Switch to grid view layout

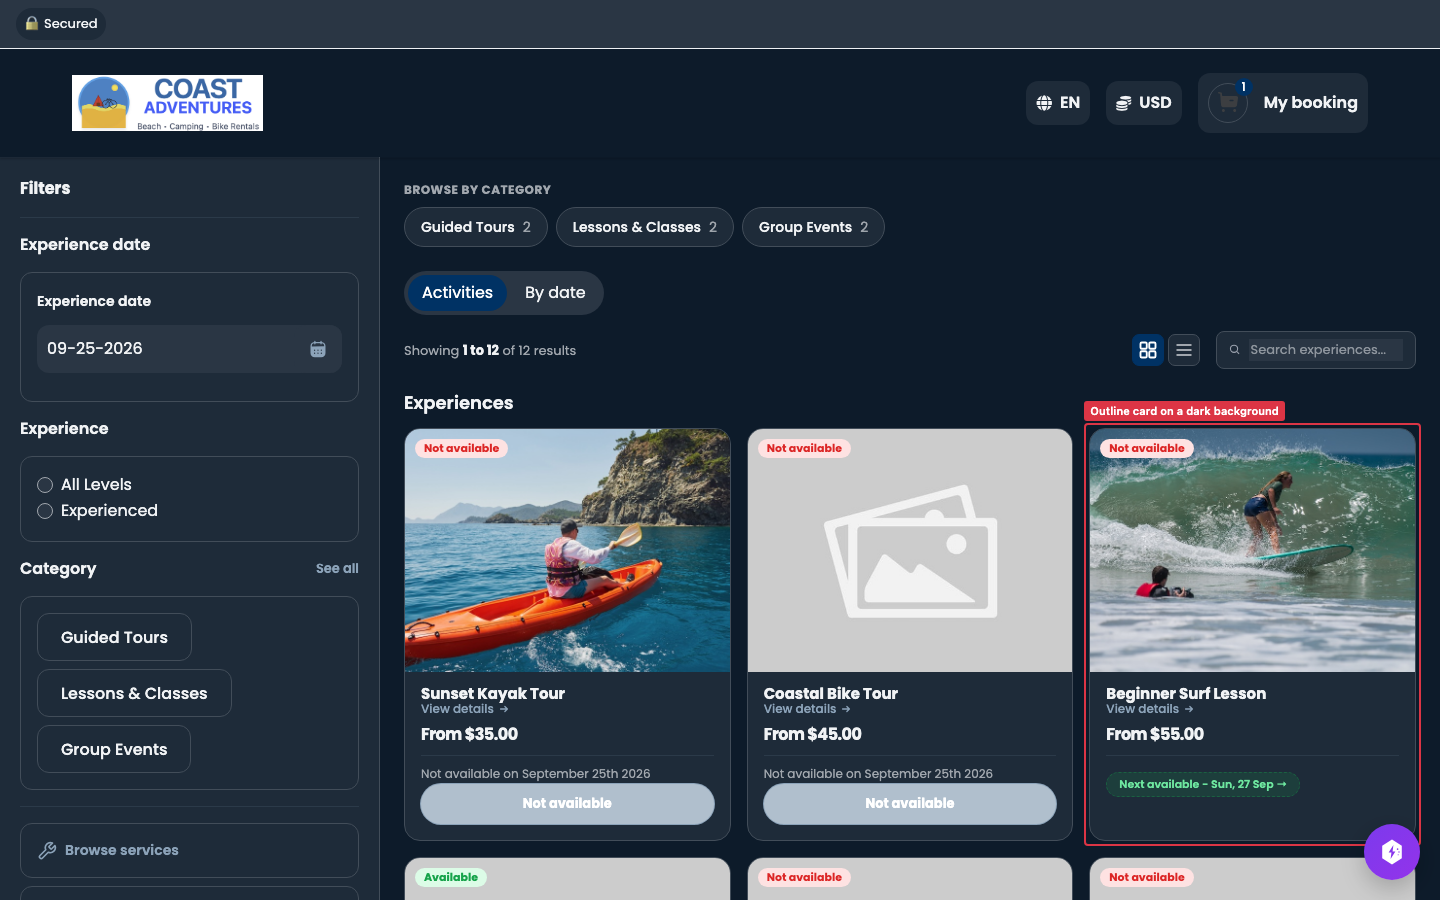(1148, 350)
